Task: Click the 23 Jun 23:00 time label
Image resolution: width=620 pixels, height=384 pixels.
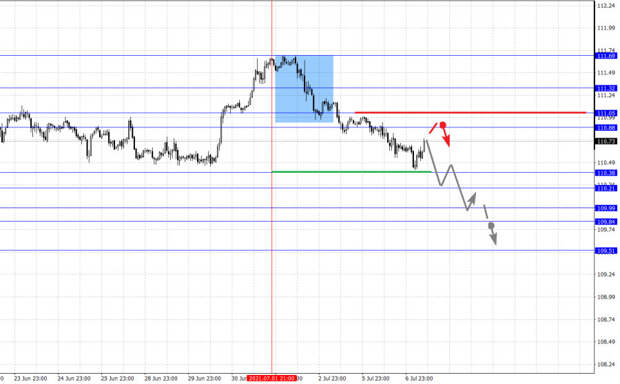Action: [x=30, y=378]
